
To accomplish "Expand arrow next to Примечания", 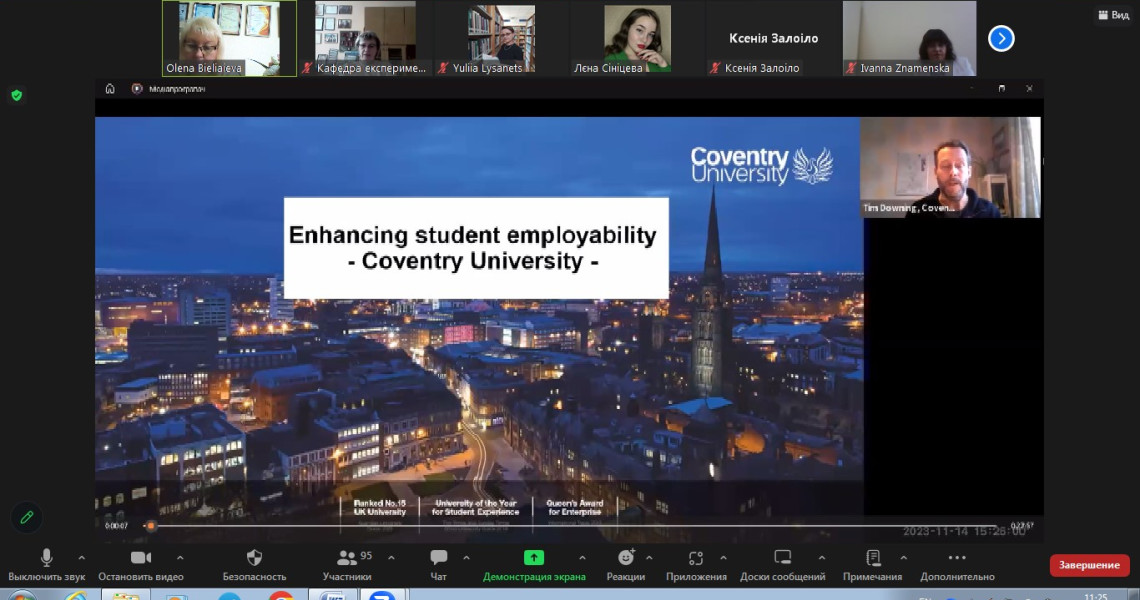I will 904,558.
